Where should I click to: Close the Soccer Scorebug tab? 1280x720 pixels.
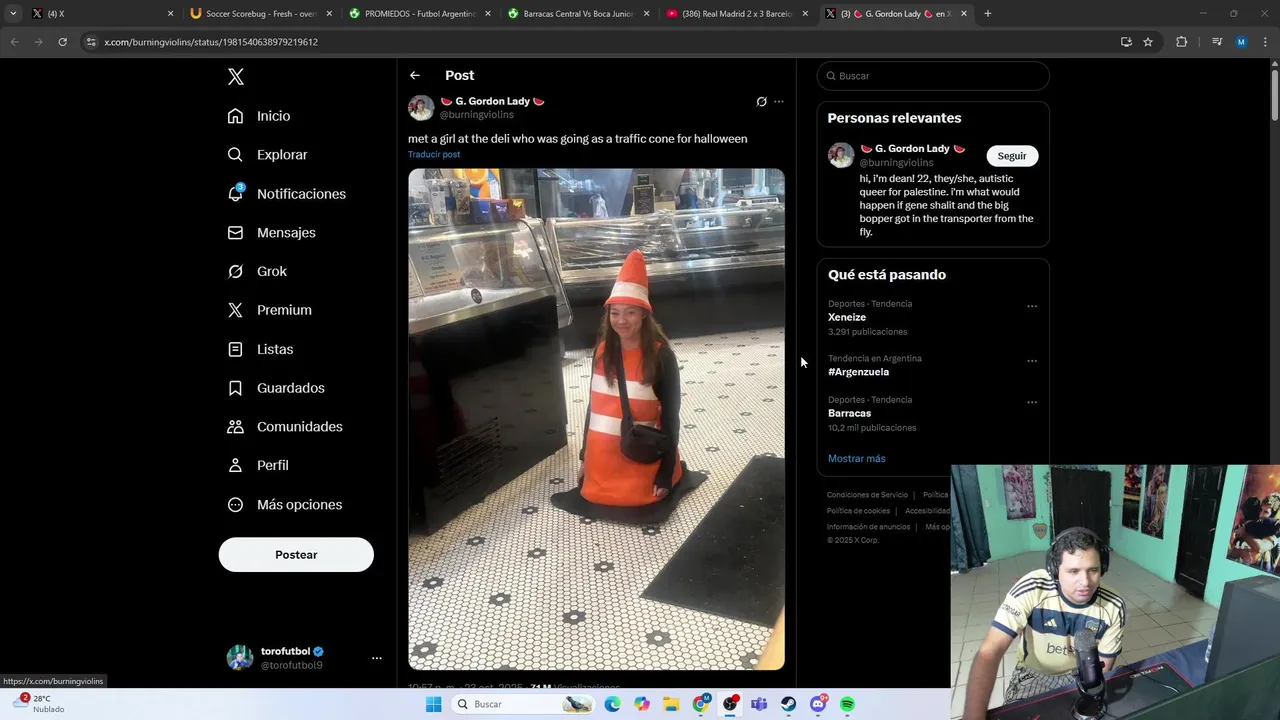point(329,14)
